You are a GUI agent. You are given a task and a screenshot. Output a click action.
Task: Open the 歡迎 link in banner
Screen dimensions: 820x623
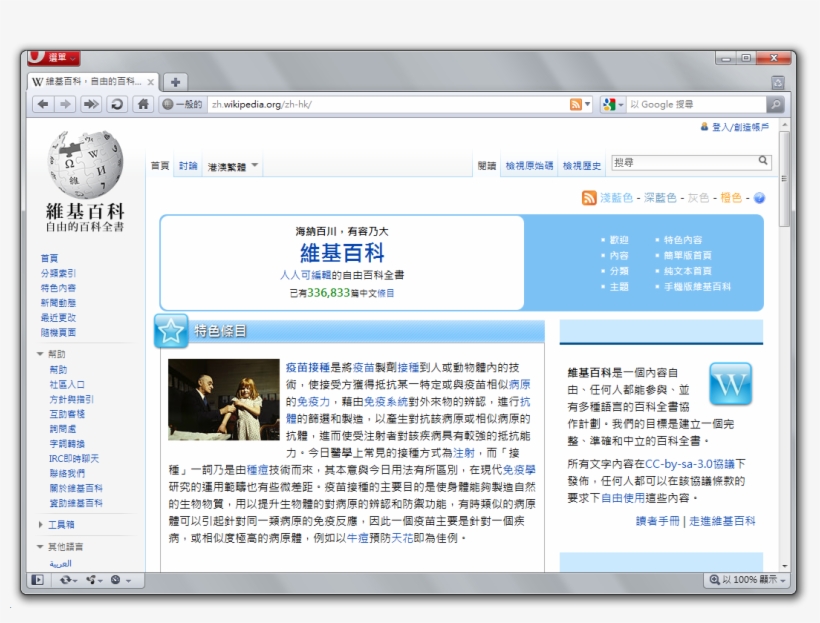[x=619, y=240]
